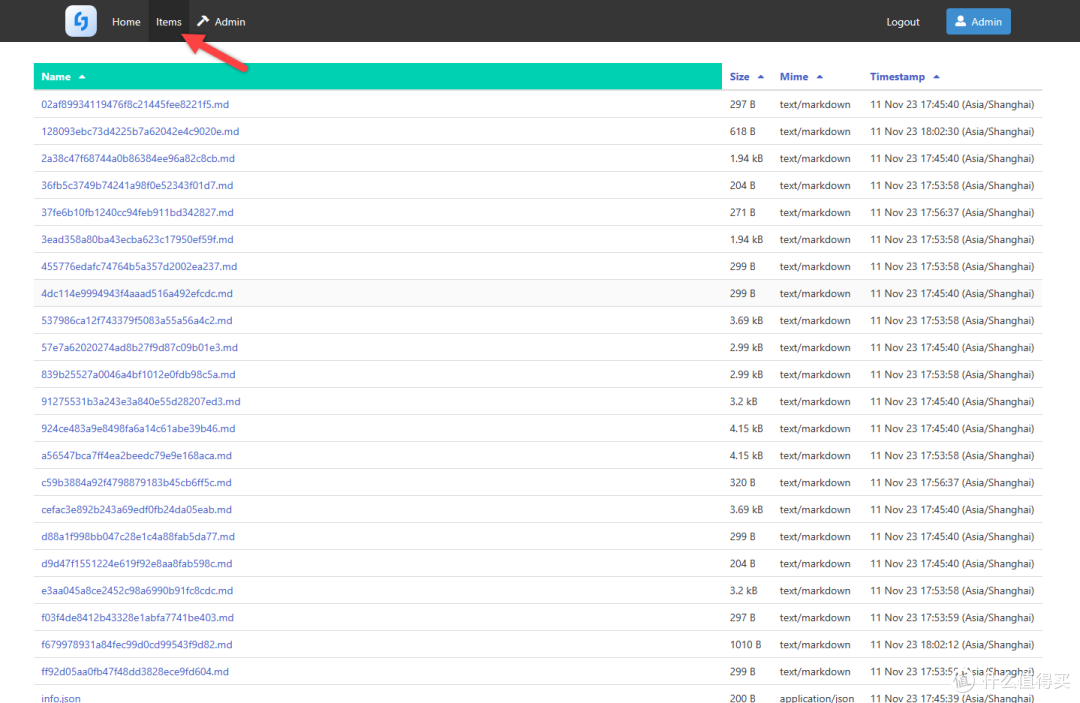Sort the table by Size header
The width and height of the screenshot is (1080, 703).
coord(739,76)
